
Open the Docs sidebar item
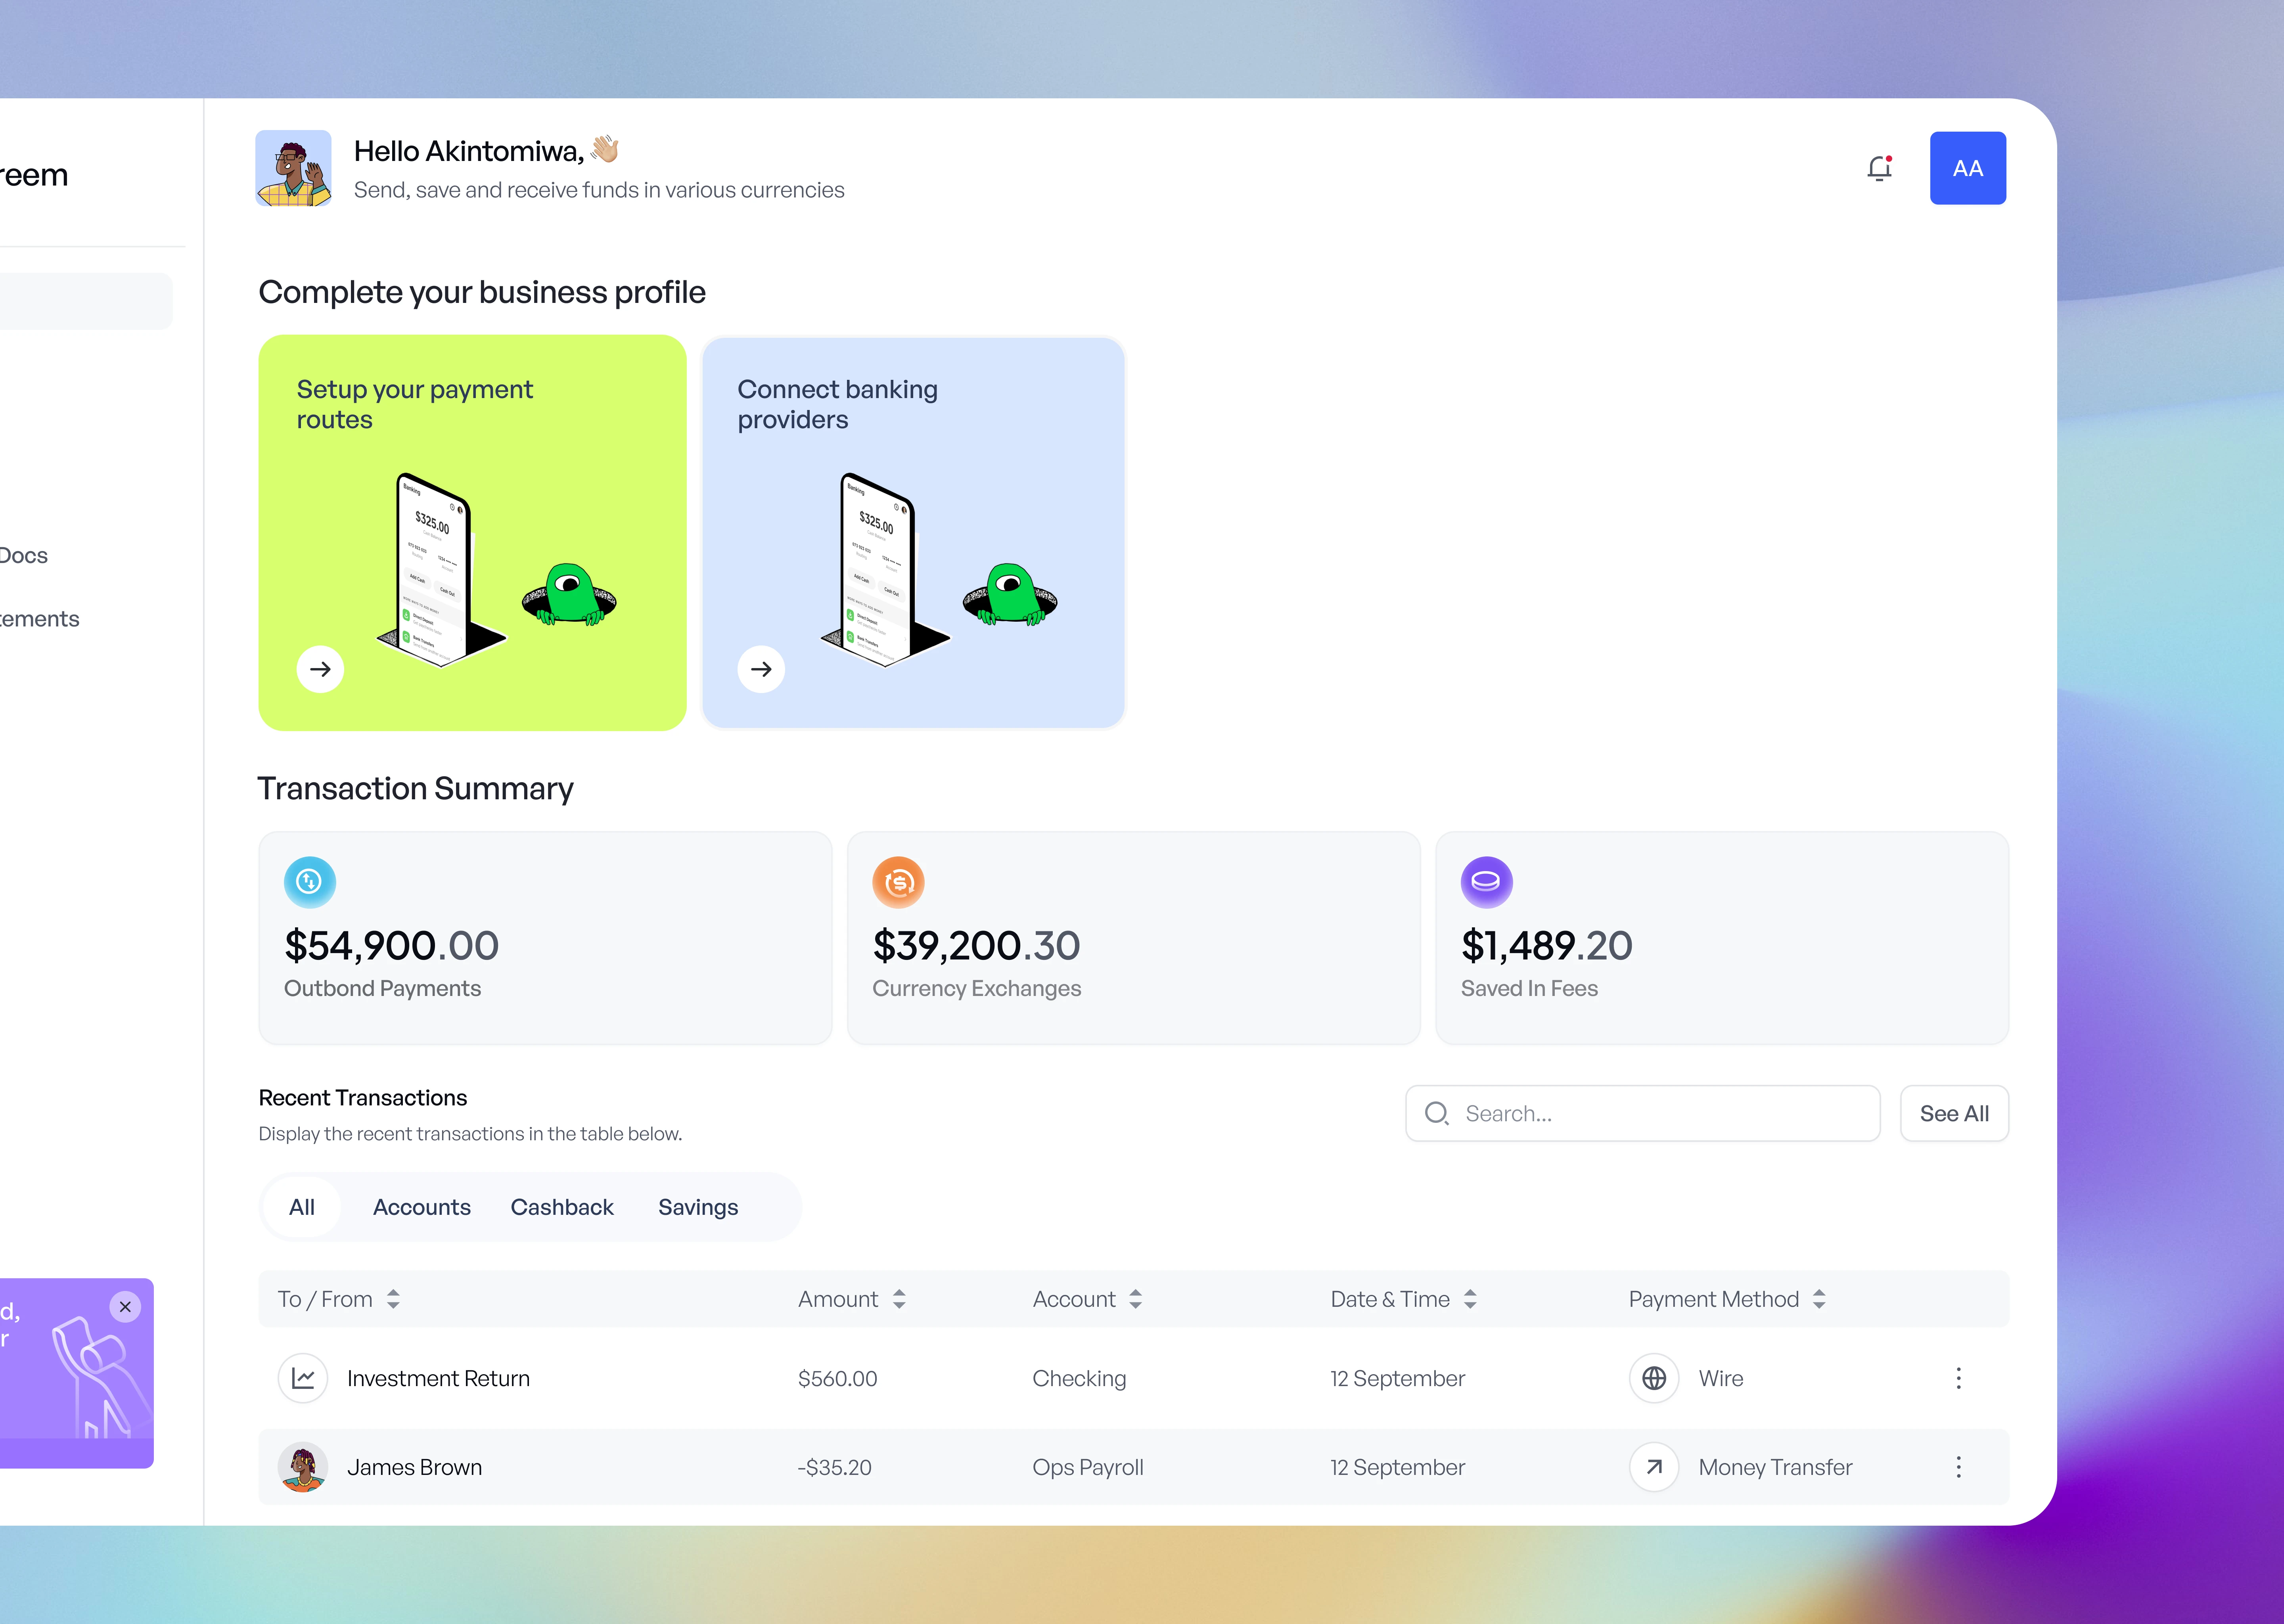pyautogui.click(x=24, y=555)
